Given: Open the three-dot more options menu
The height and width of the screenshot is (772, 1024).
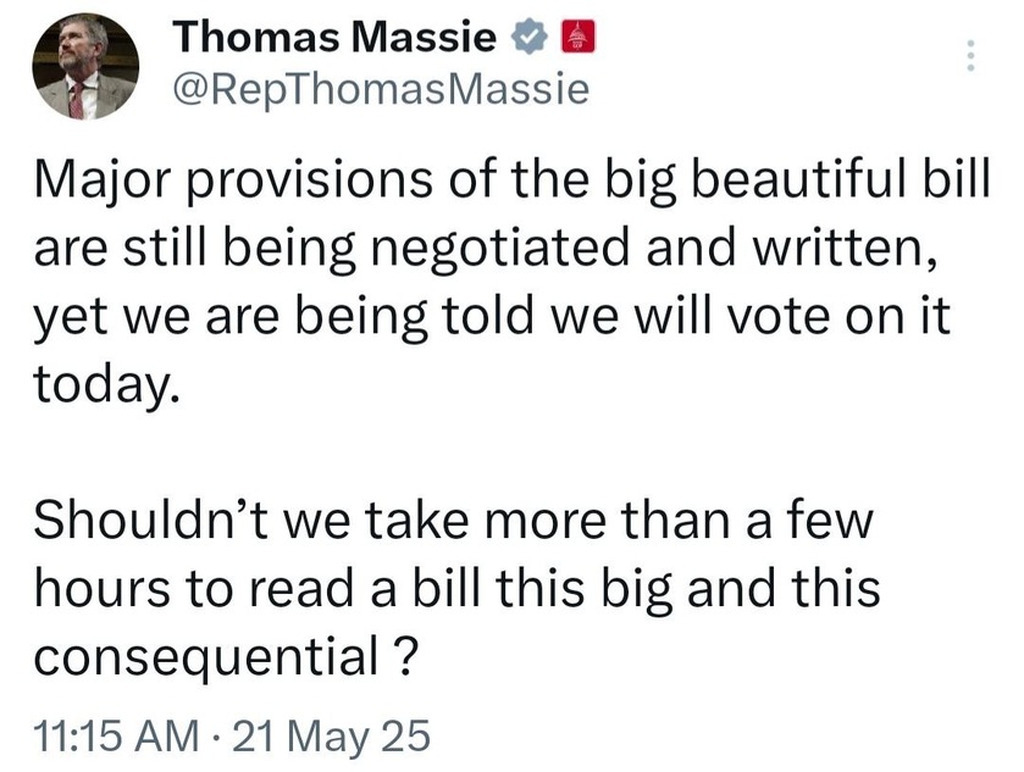Looking at the screenshot, I should point(967,55).
